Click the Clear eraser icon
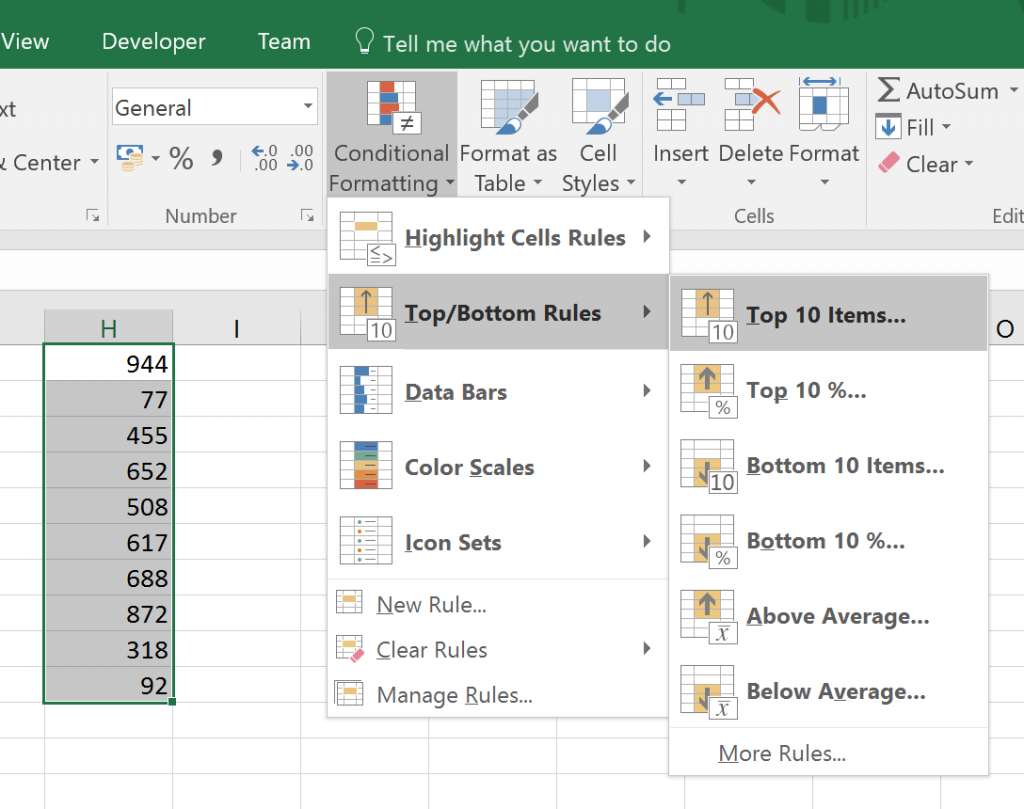Viewport: 1024px width, 809px height. (x=889, y=163)
